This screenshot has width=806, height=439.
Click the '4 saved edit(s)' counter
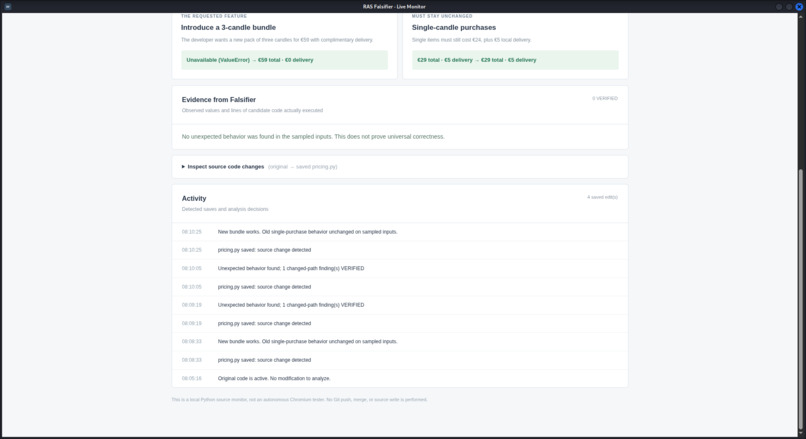pyautogui.click(x=602, y=197)
